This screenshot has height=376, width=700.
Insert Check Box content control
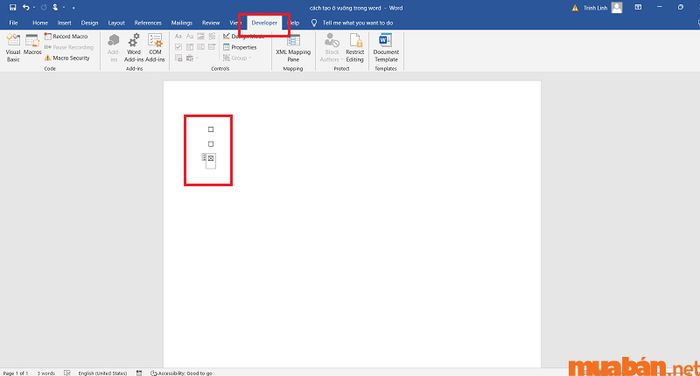[x=178, y=47]
